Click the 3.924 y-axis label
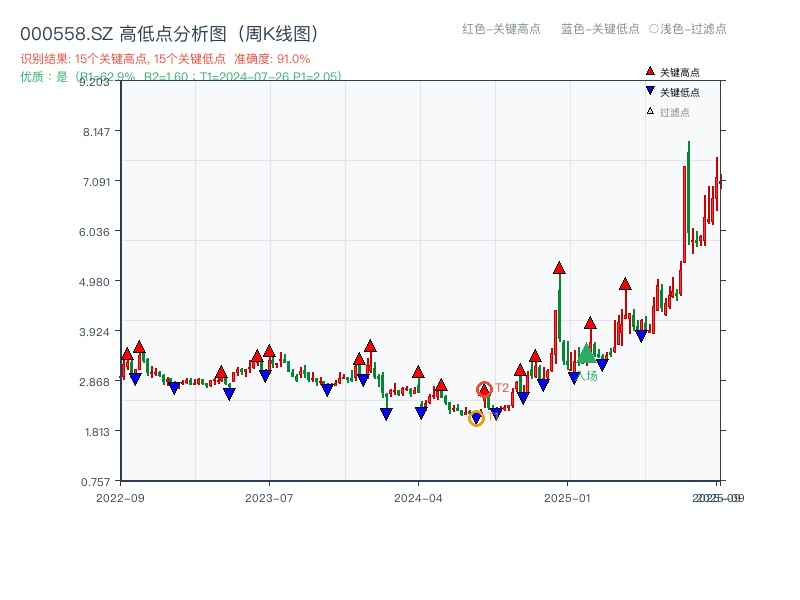Screen dimensions: 800x600 [94, 332]
